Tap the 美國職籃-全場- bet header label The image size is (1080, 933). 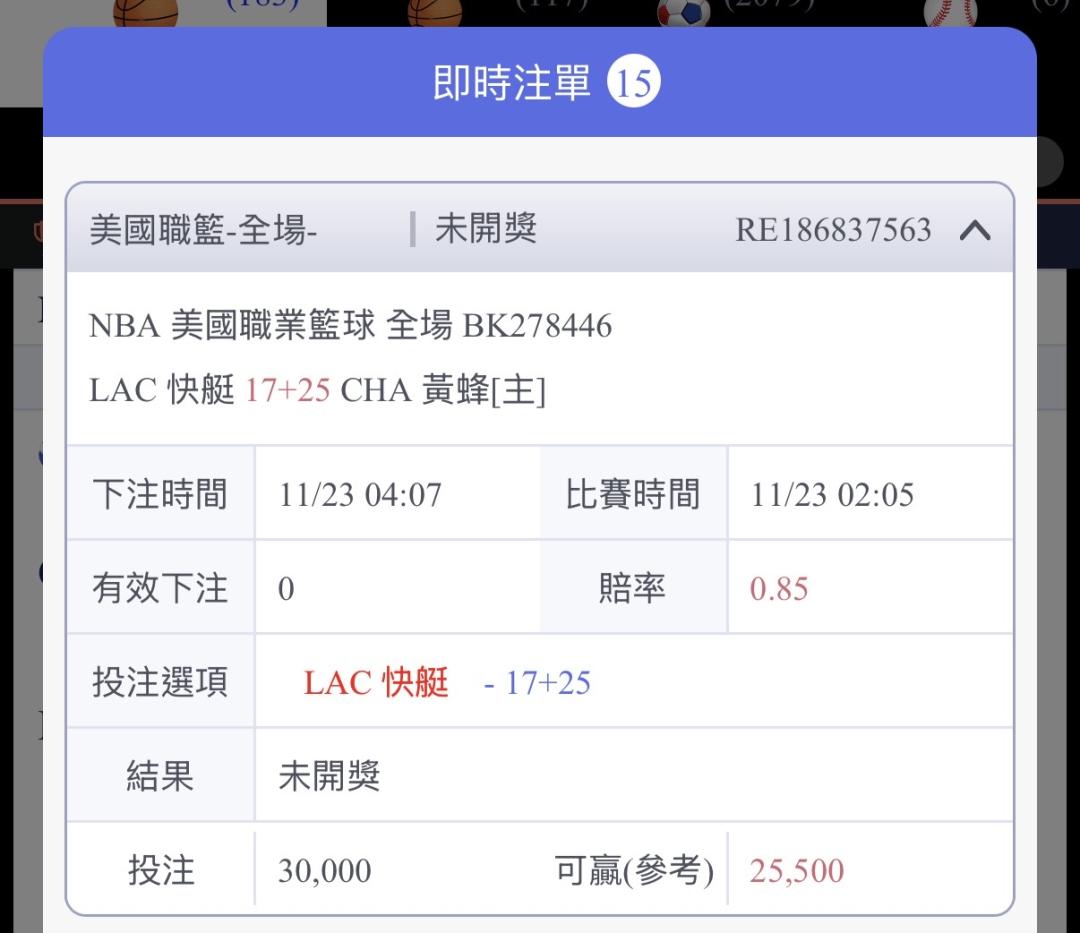[204, 231]
